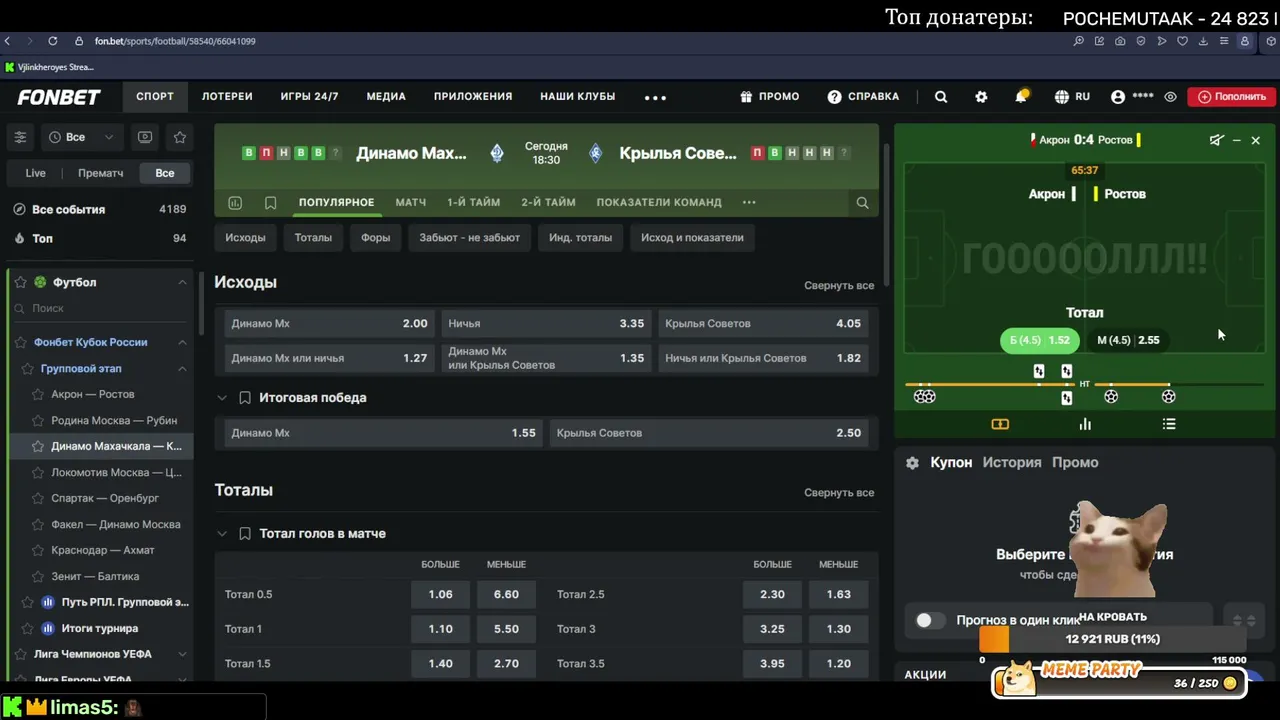Click the sidebar Поиск search field
Viewport: 1280px width, 720px height.
tap(100, 309)
